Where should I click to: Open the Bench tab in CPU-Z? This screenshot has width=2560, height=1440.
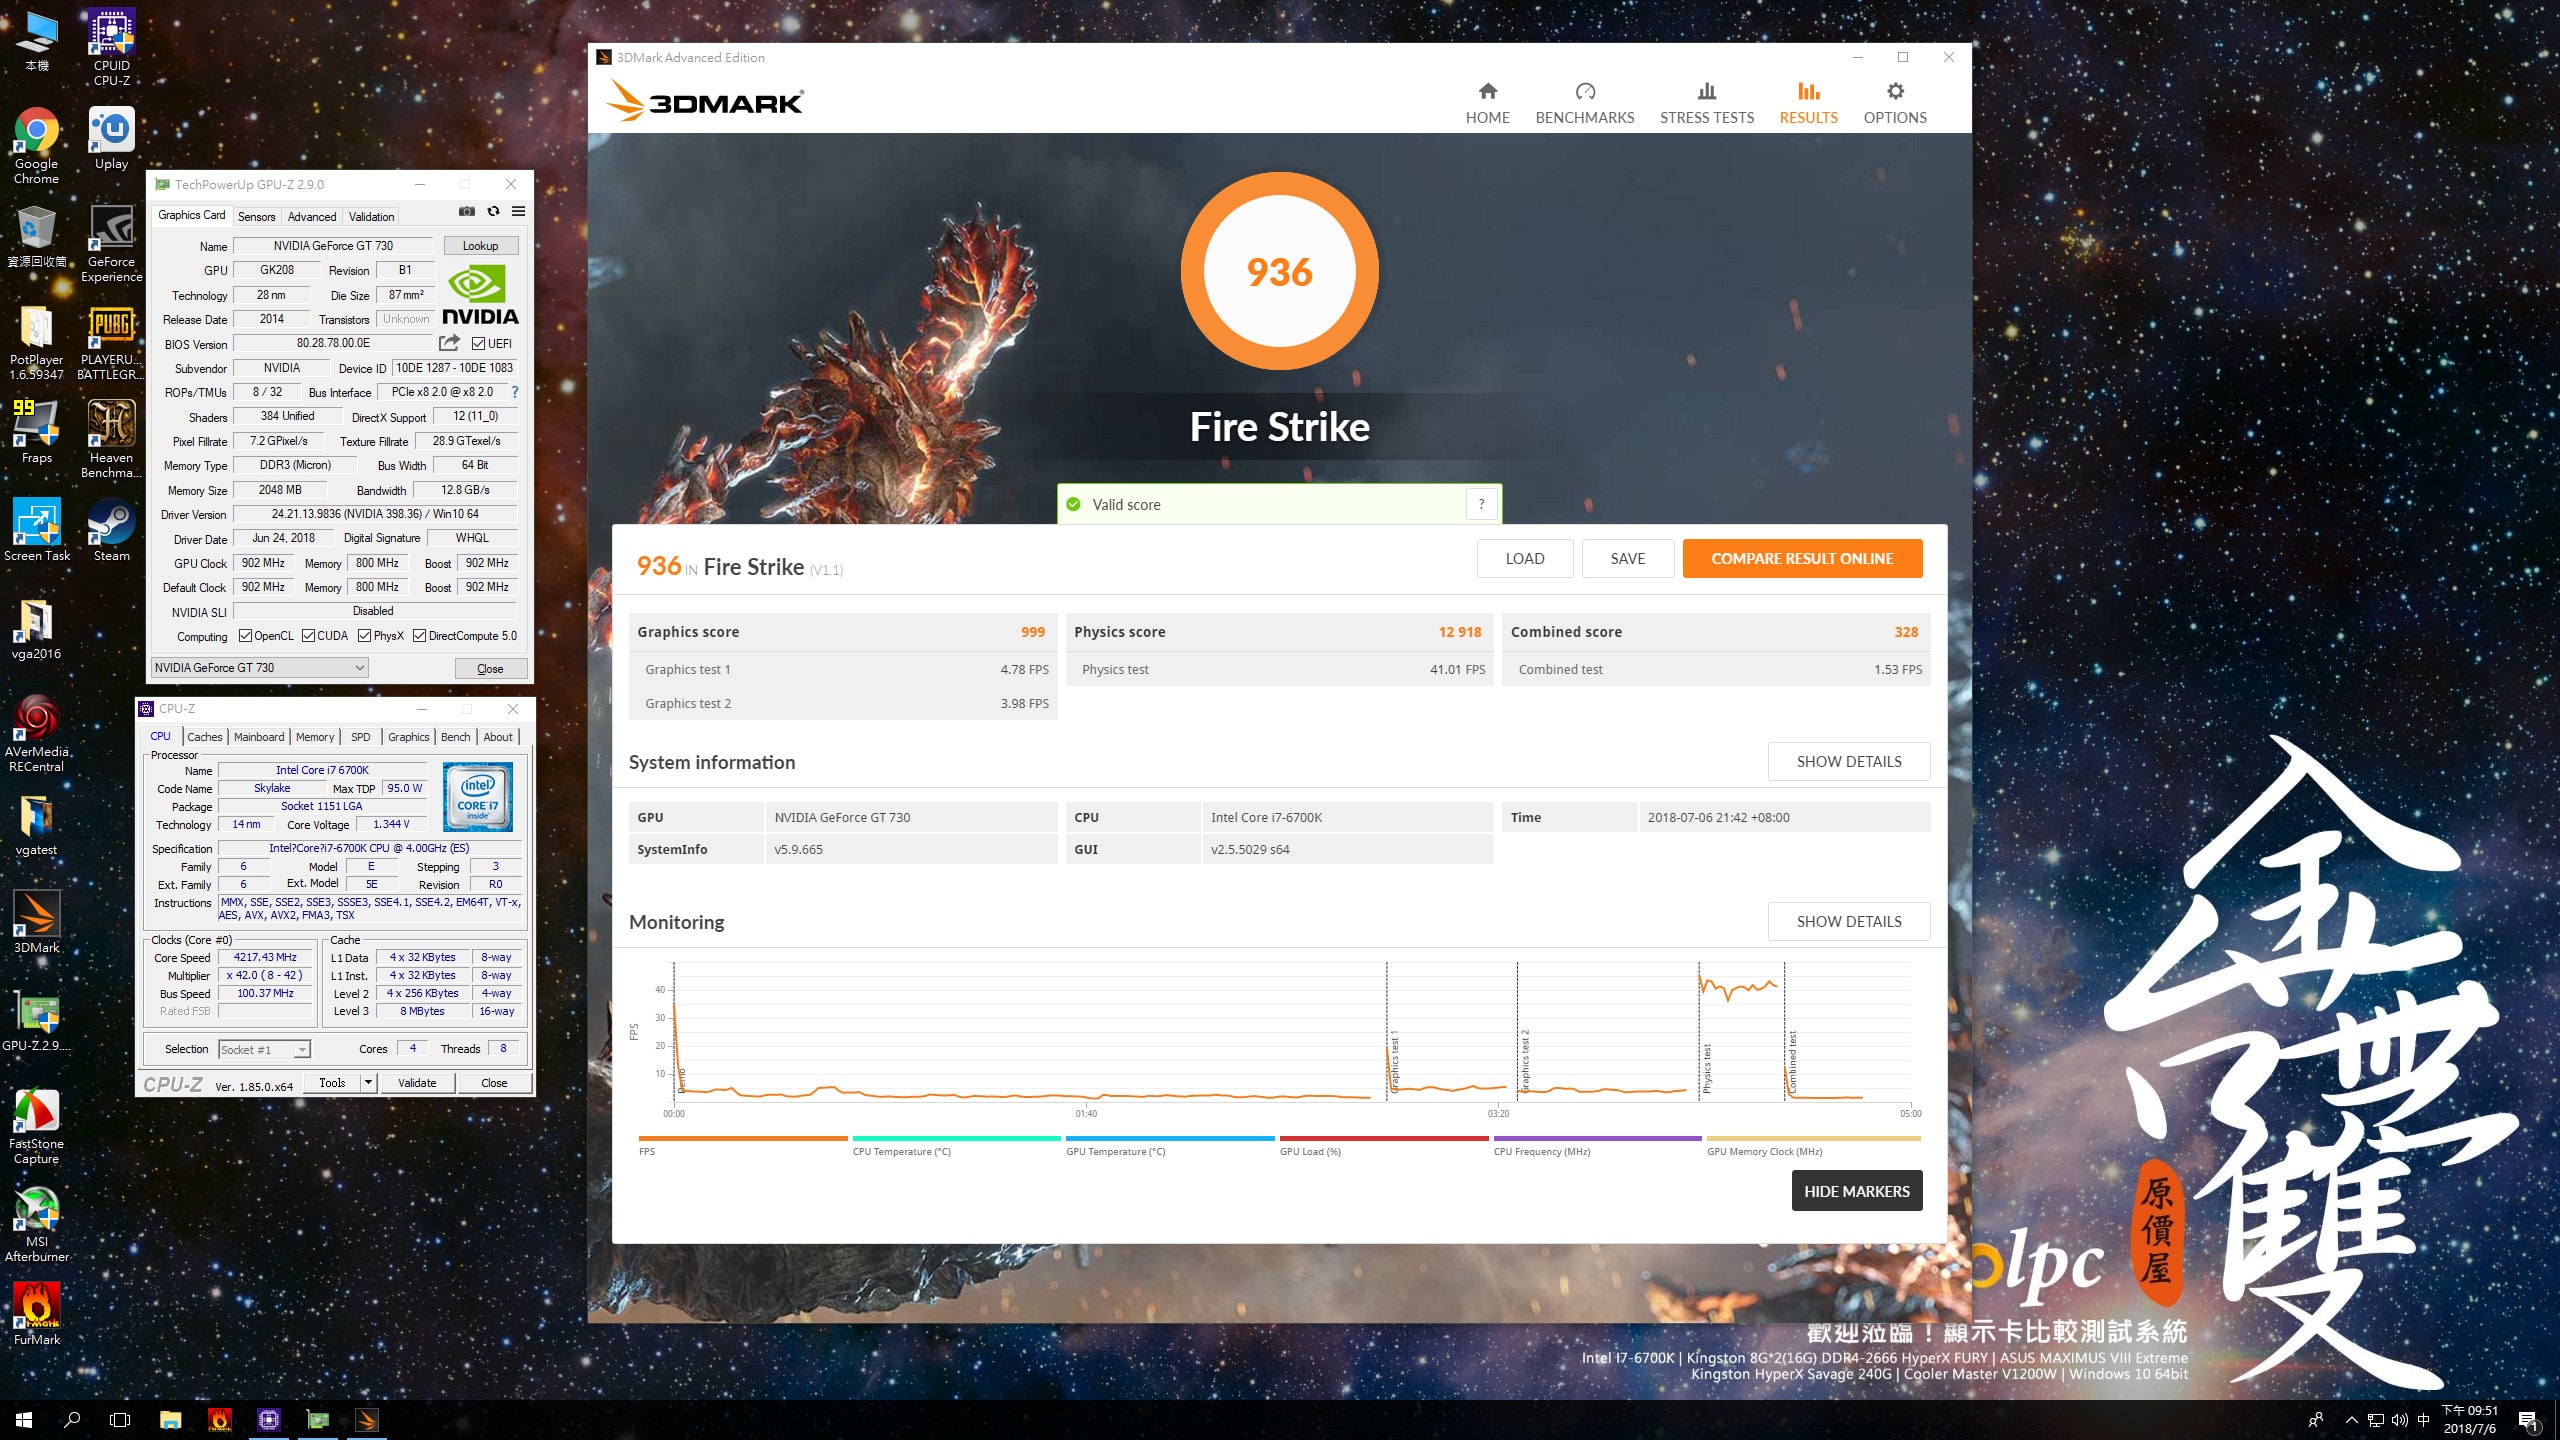coord(455,737)
